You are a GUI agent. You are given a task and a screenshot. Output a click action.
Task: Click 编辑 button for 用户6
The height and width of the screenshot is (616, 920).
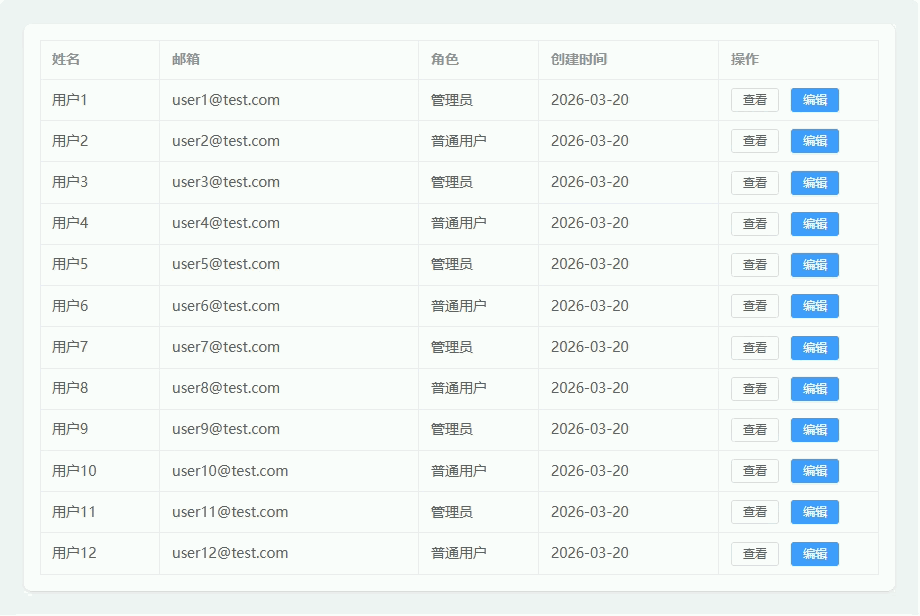coord(814,306)
